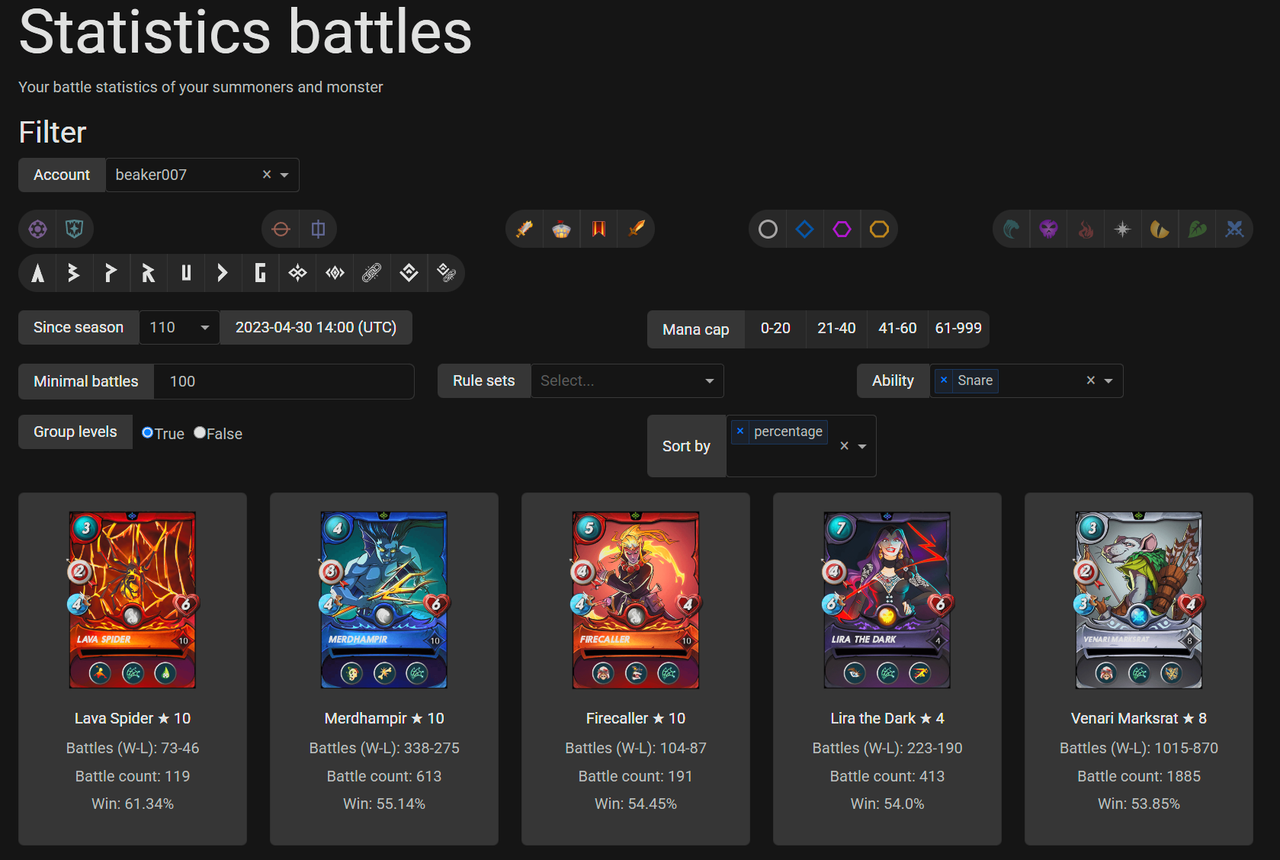The width and height of the screenshot is (1280, 860).
Task: Select the 21-40 mana cap range
Action: (x=836, y=328)
